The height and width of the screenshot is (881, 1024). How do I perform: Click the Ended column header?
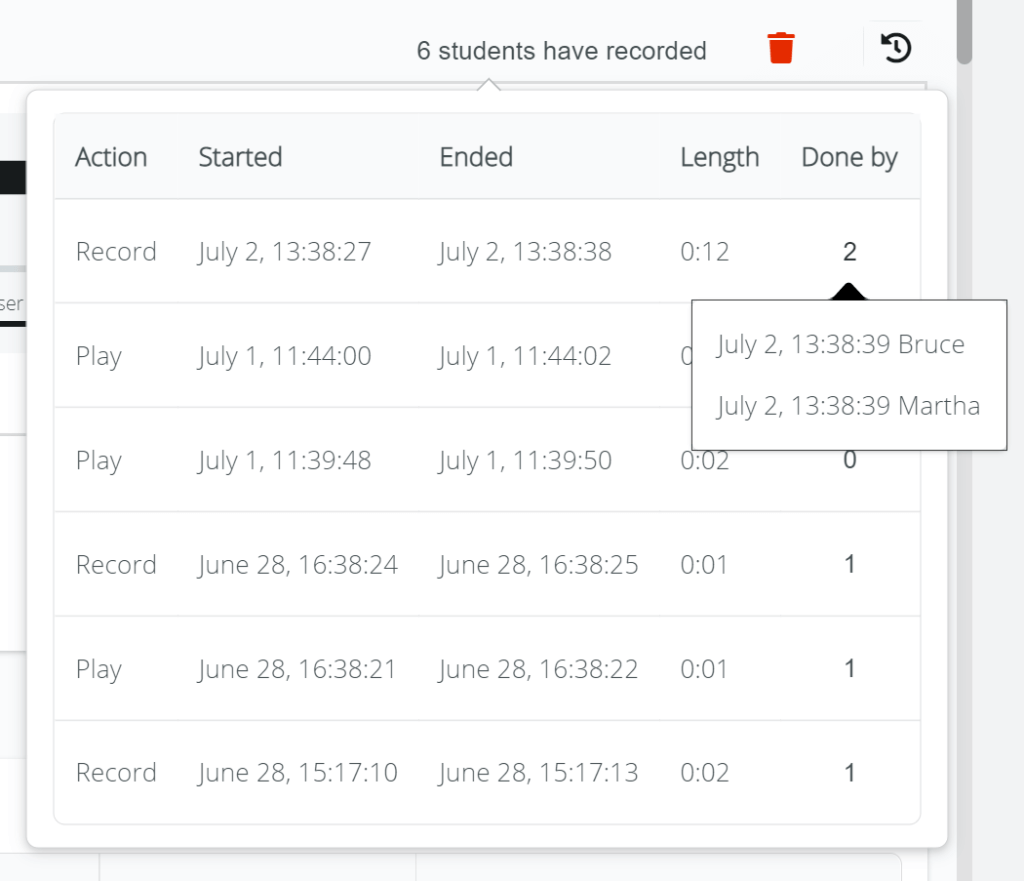tap(476, 157)
